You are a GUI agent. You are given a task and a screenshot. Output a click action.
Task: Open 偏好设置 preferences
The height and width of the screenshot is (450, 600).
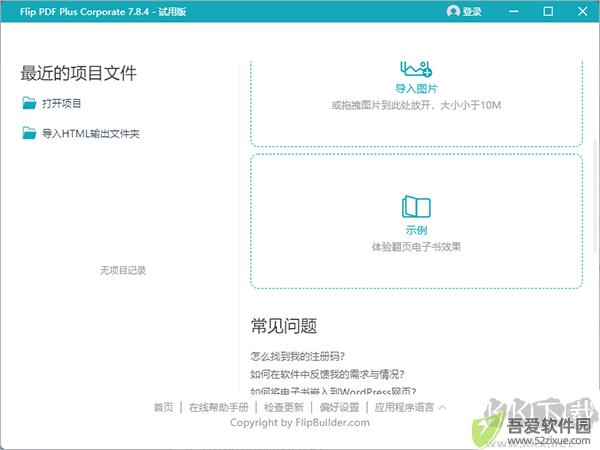(x=339, y=407)
